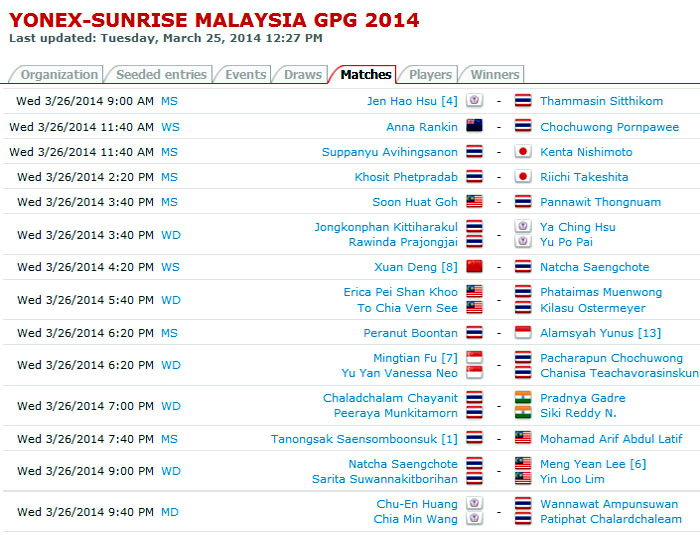Open MS event link for 9:00 AM match
The height and width of the screenshot is (535, 700).
point(169,101)
